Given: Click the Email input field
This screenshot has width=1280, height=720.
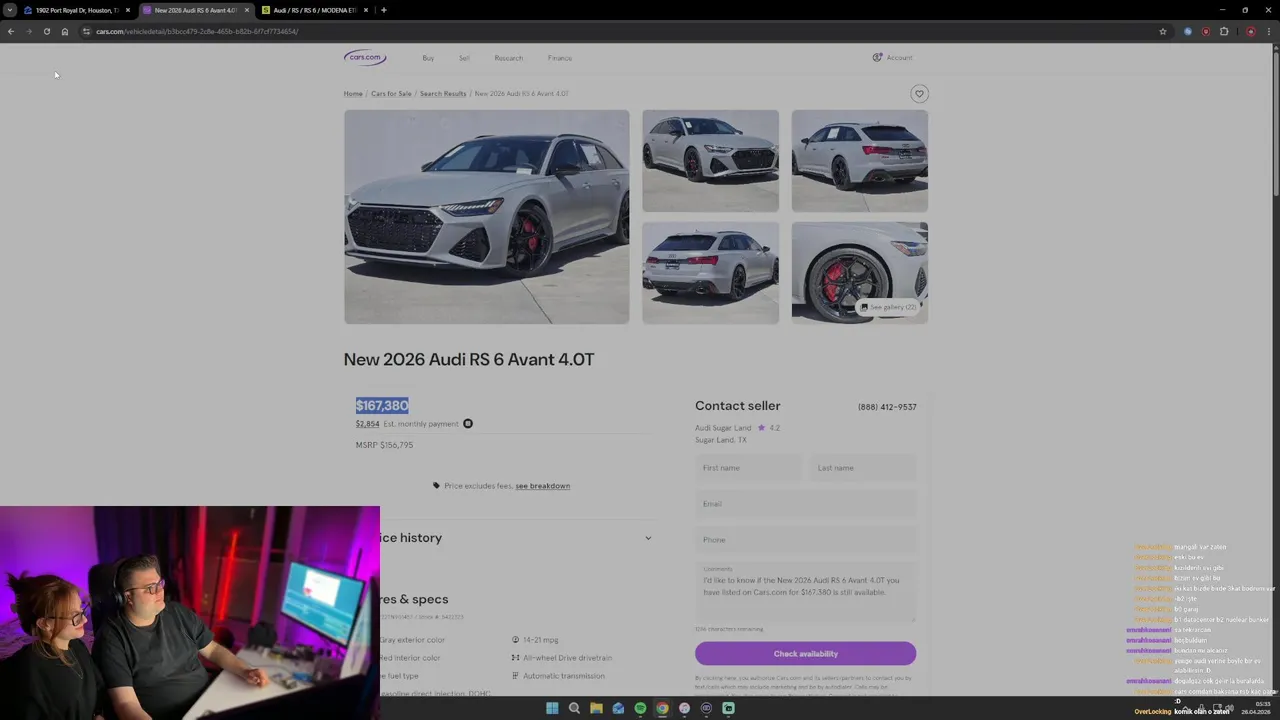Looking at the screenshot, I should point(805,504).
